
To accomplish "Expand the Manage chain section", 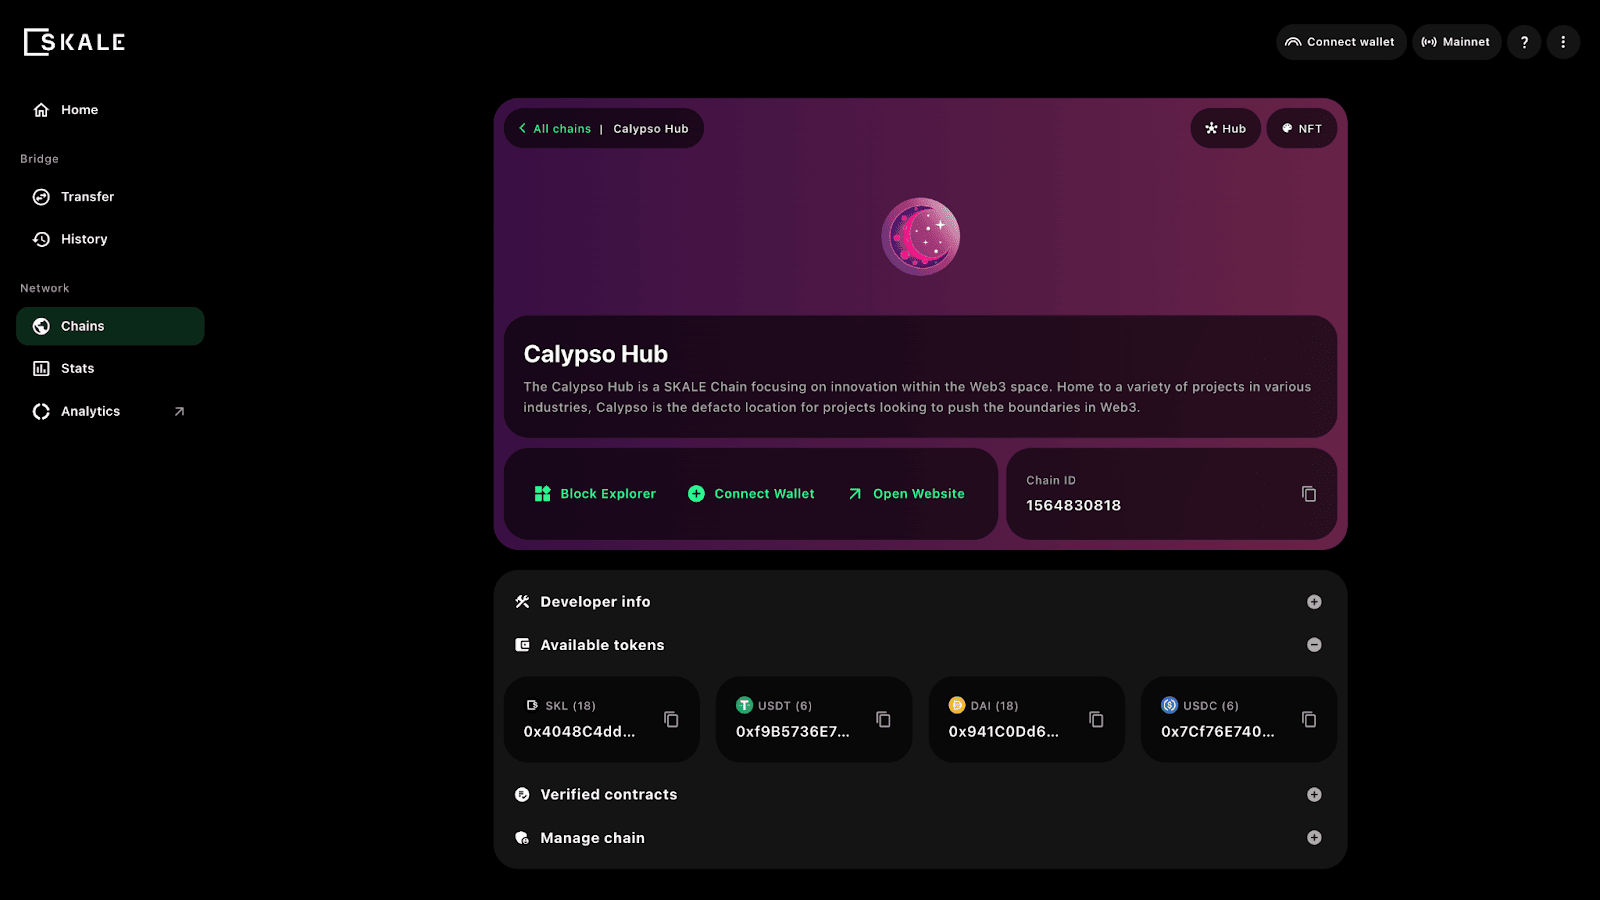I will 1314,838.
